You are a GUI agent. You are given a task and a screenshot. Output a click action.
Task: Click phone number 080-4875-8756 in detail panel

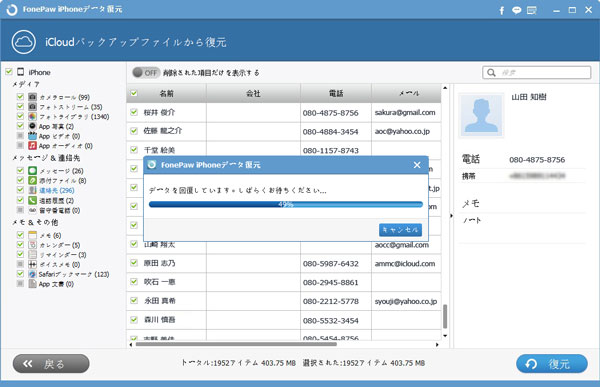coord(537,160)
